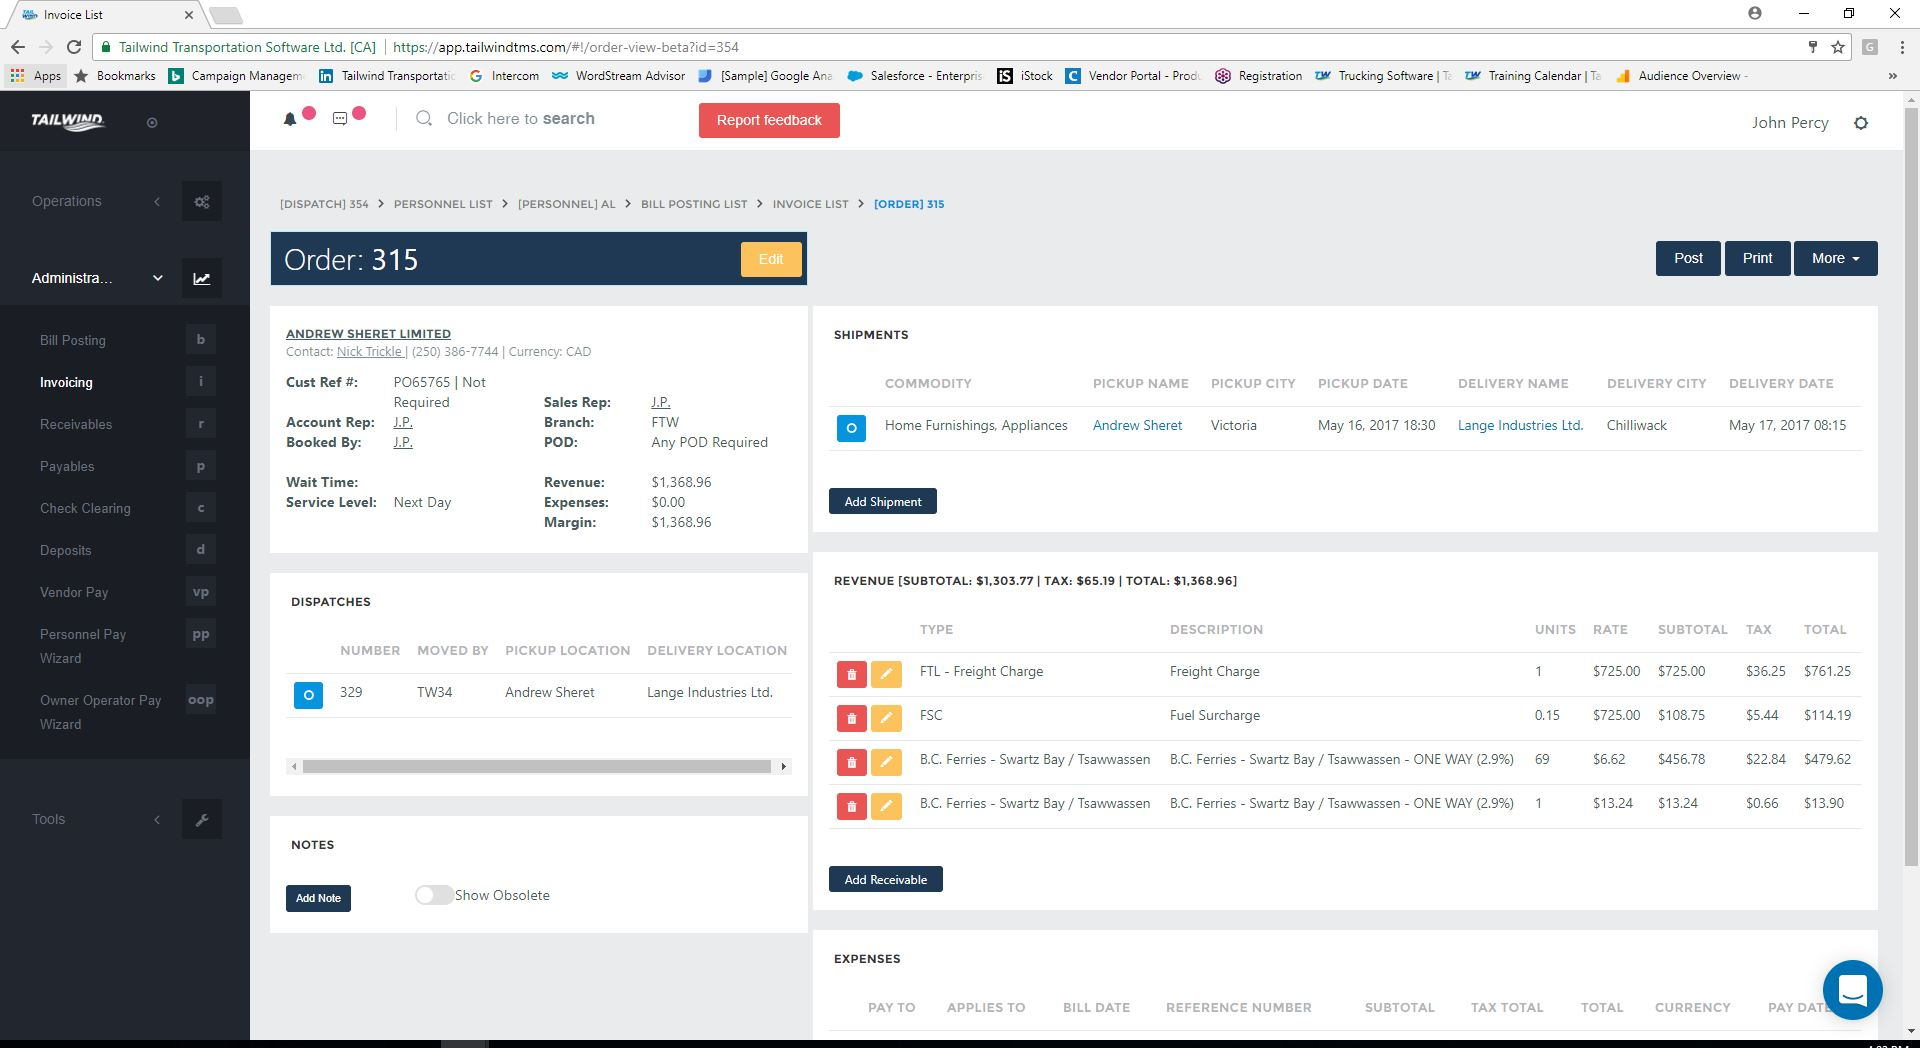Post the order

coord(1688,258)
